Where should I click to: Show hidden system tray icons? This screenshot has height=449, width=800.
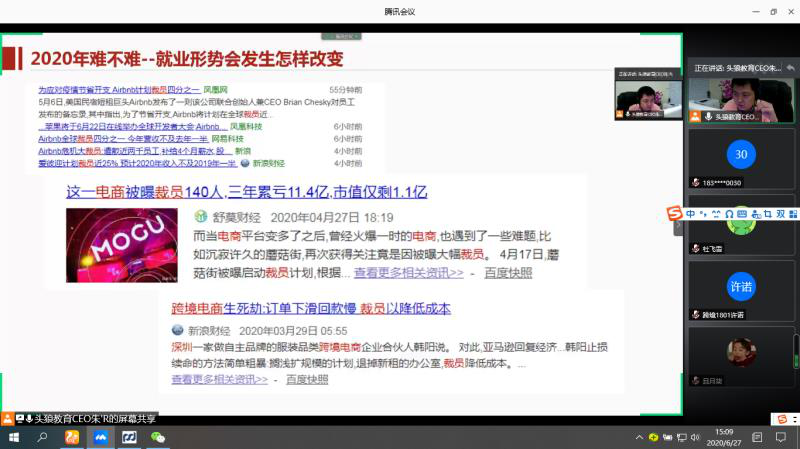(639, 438)
